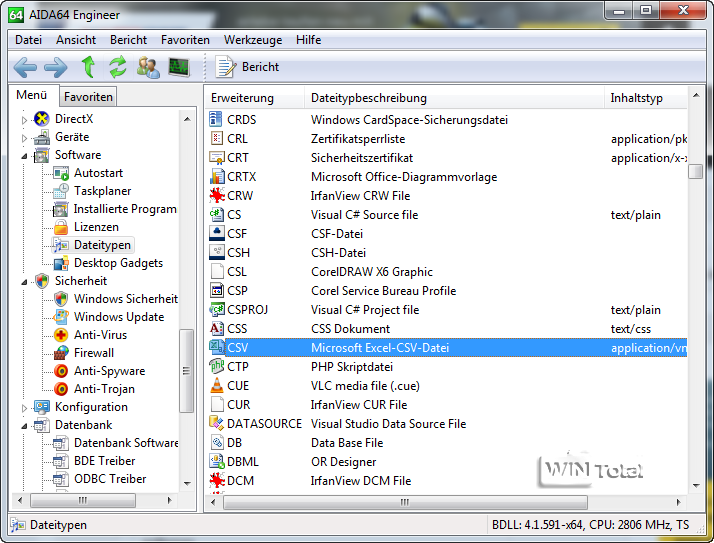Click the Taskplaner clock icon
714x543 pixels.
click(61, 191)
